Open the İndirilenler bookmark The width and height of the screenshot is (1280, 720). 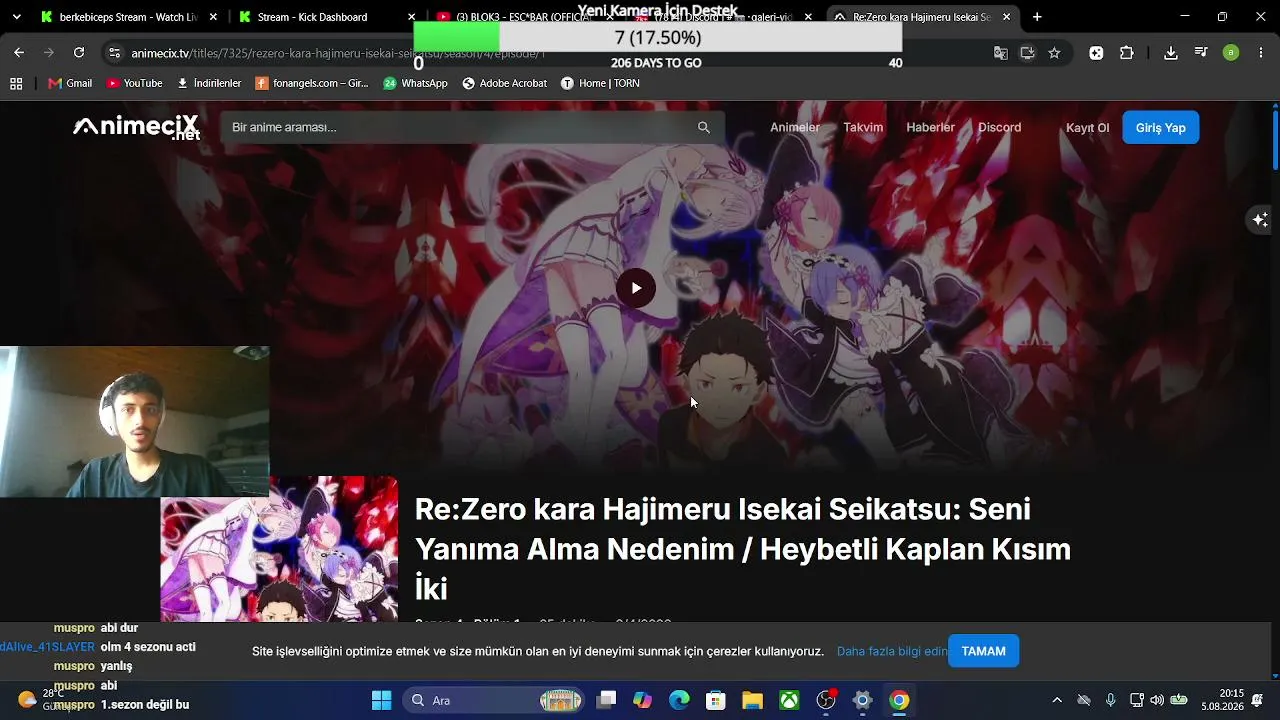[x=209, y=84]
